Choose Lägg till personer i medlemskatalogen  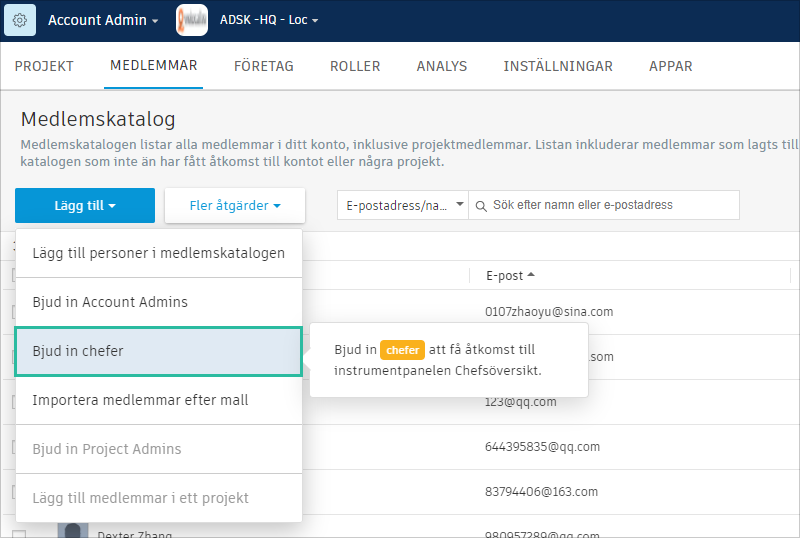pyautogui.click(x=159, y=253)
